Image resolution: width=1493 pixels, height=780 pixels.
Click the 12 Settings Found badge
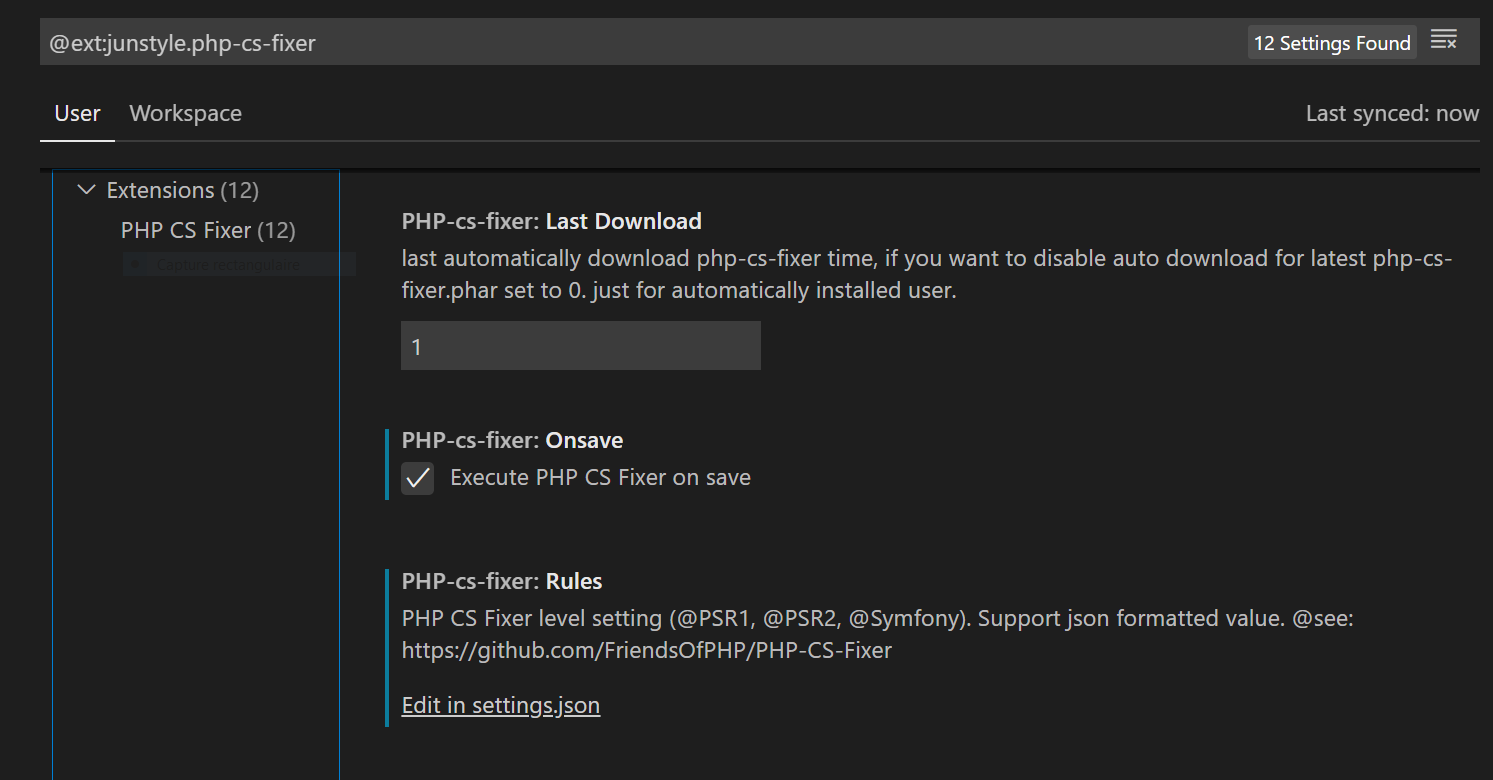click(x=1332, y=43)
